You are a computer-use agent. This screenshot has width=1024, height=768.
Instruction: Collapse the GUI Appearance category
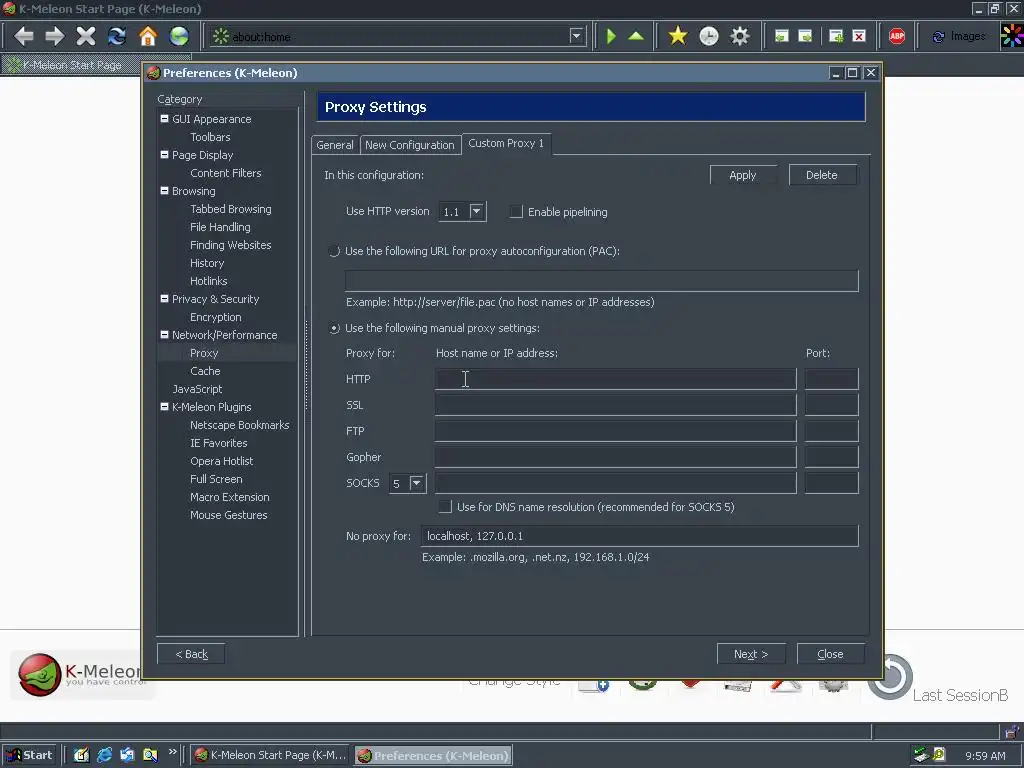pyautogui.click(x=165, y=119)
